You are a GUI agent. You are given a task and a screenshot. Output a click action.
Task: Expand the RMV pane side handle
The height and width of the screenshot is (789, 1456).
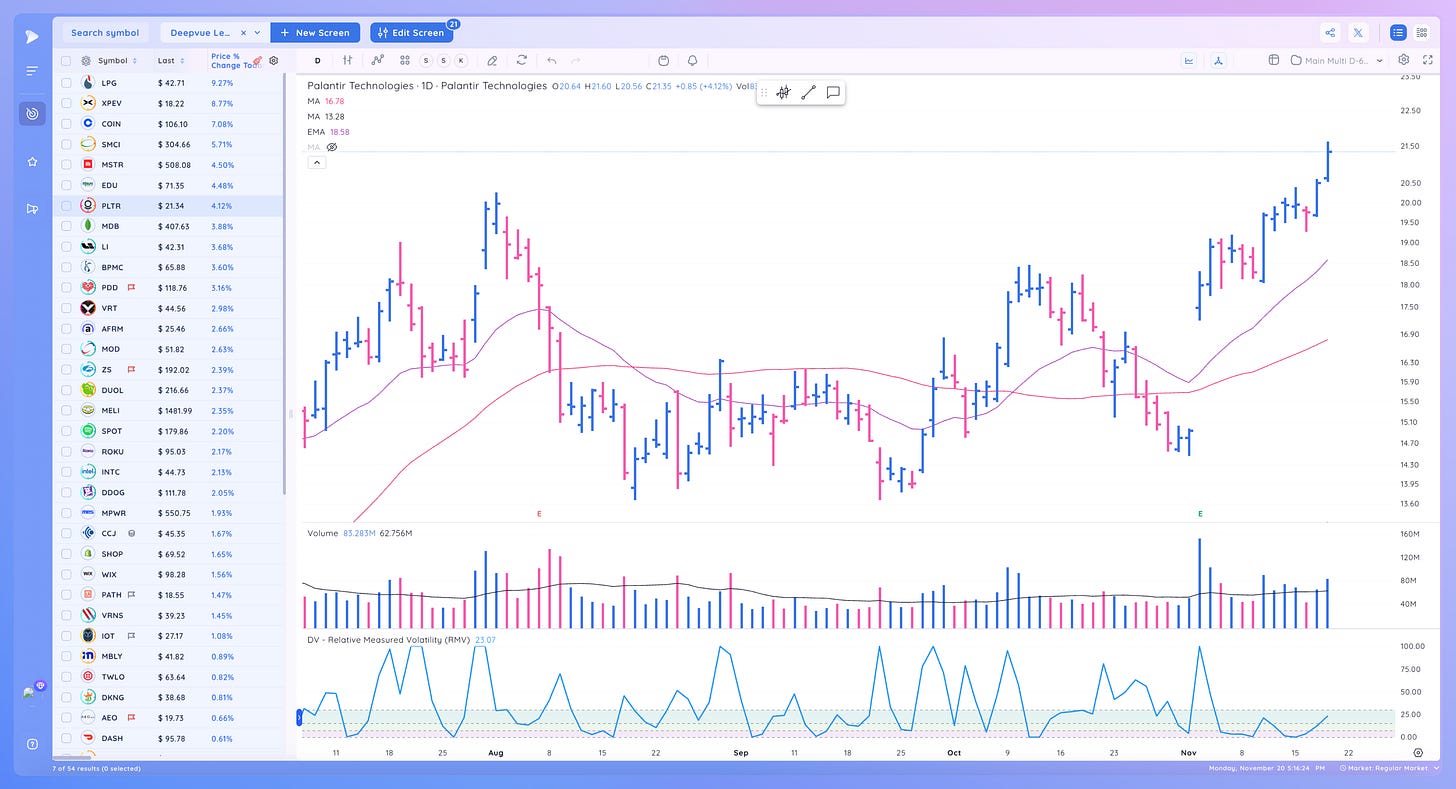[299, 717]
